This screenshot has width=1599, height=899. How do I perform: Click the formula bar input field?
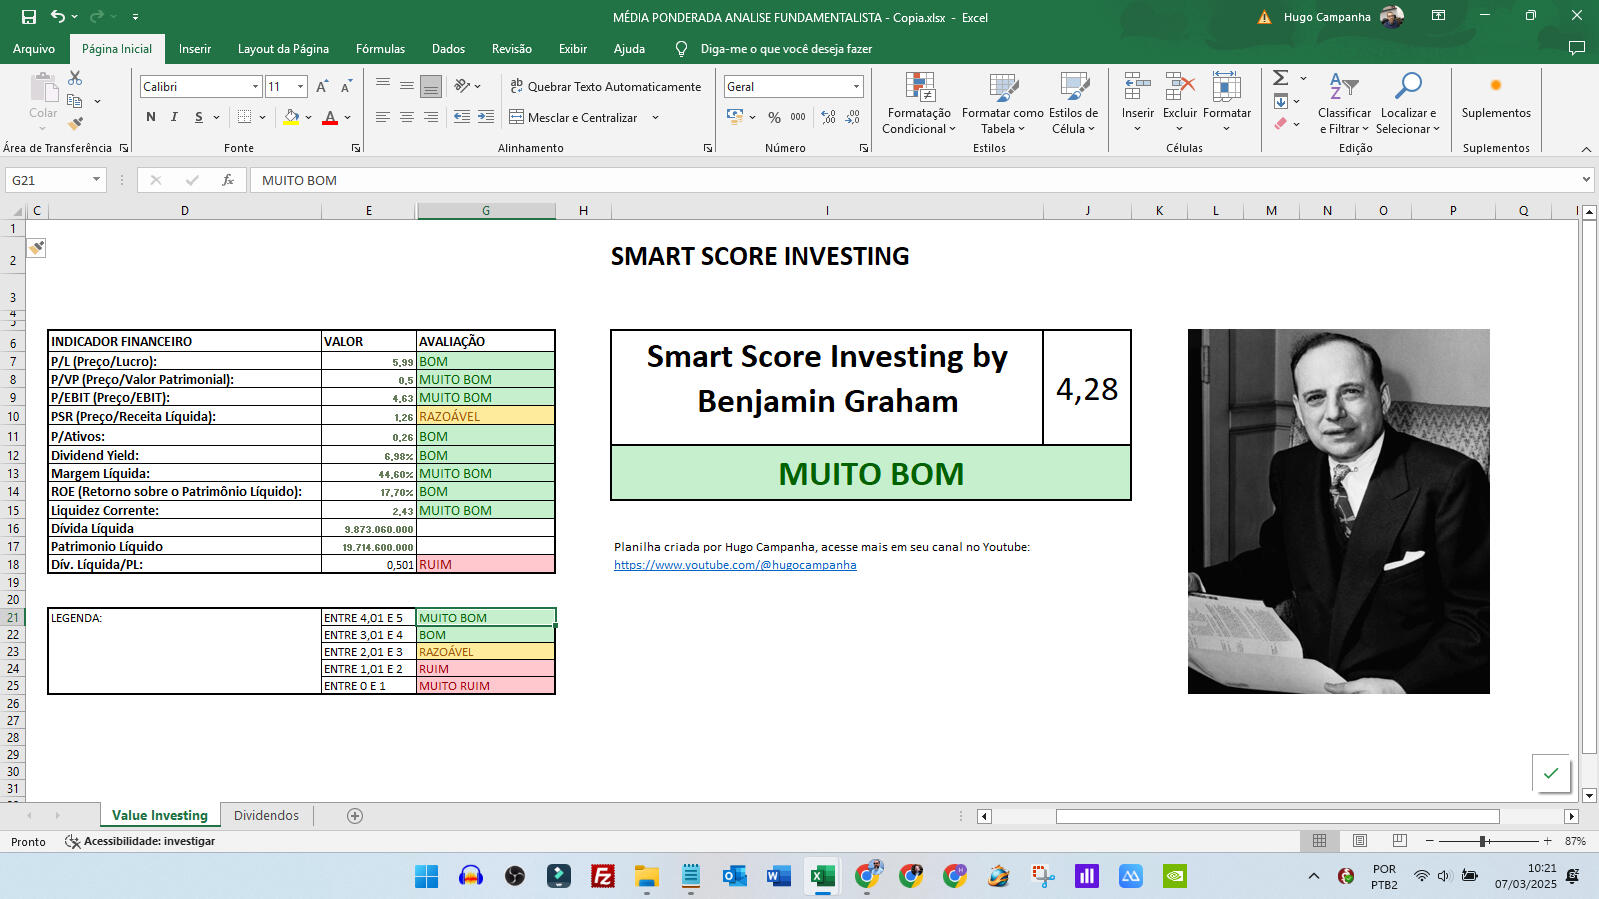[x=900, y=180]
